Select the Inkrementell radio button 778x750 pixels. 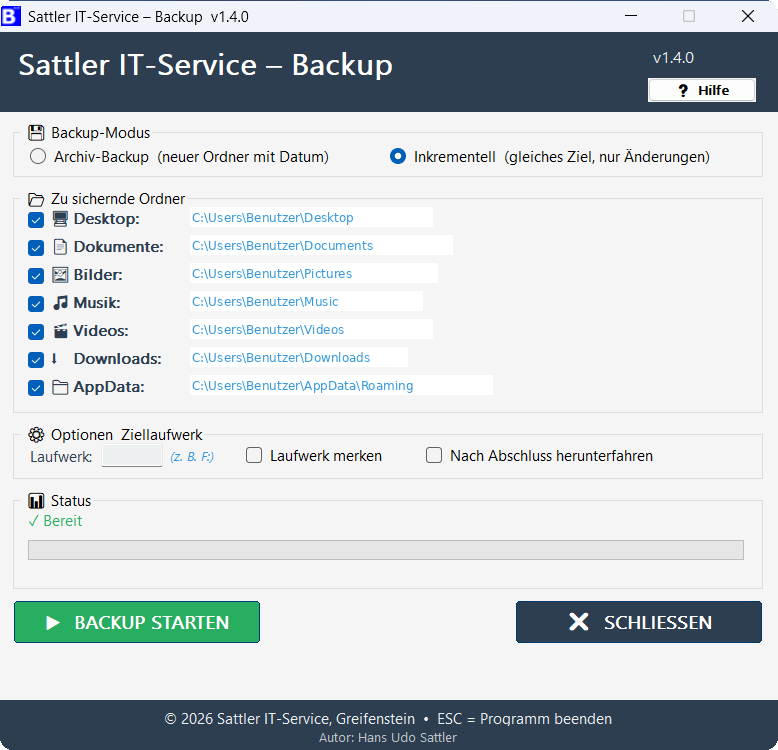point(398,157)
